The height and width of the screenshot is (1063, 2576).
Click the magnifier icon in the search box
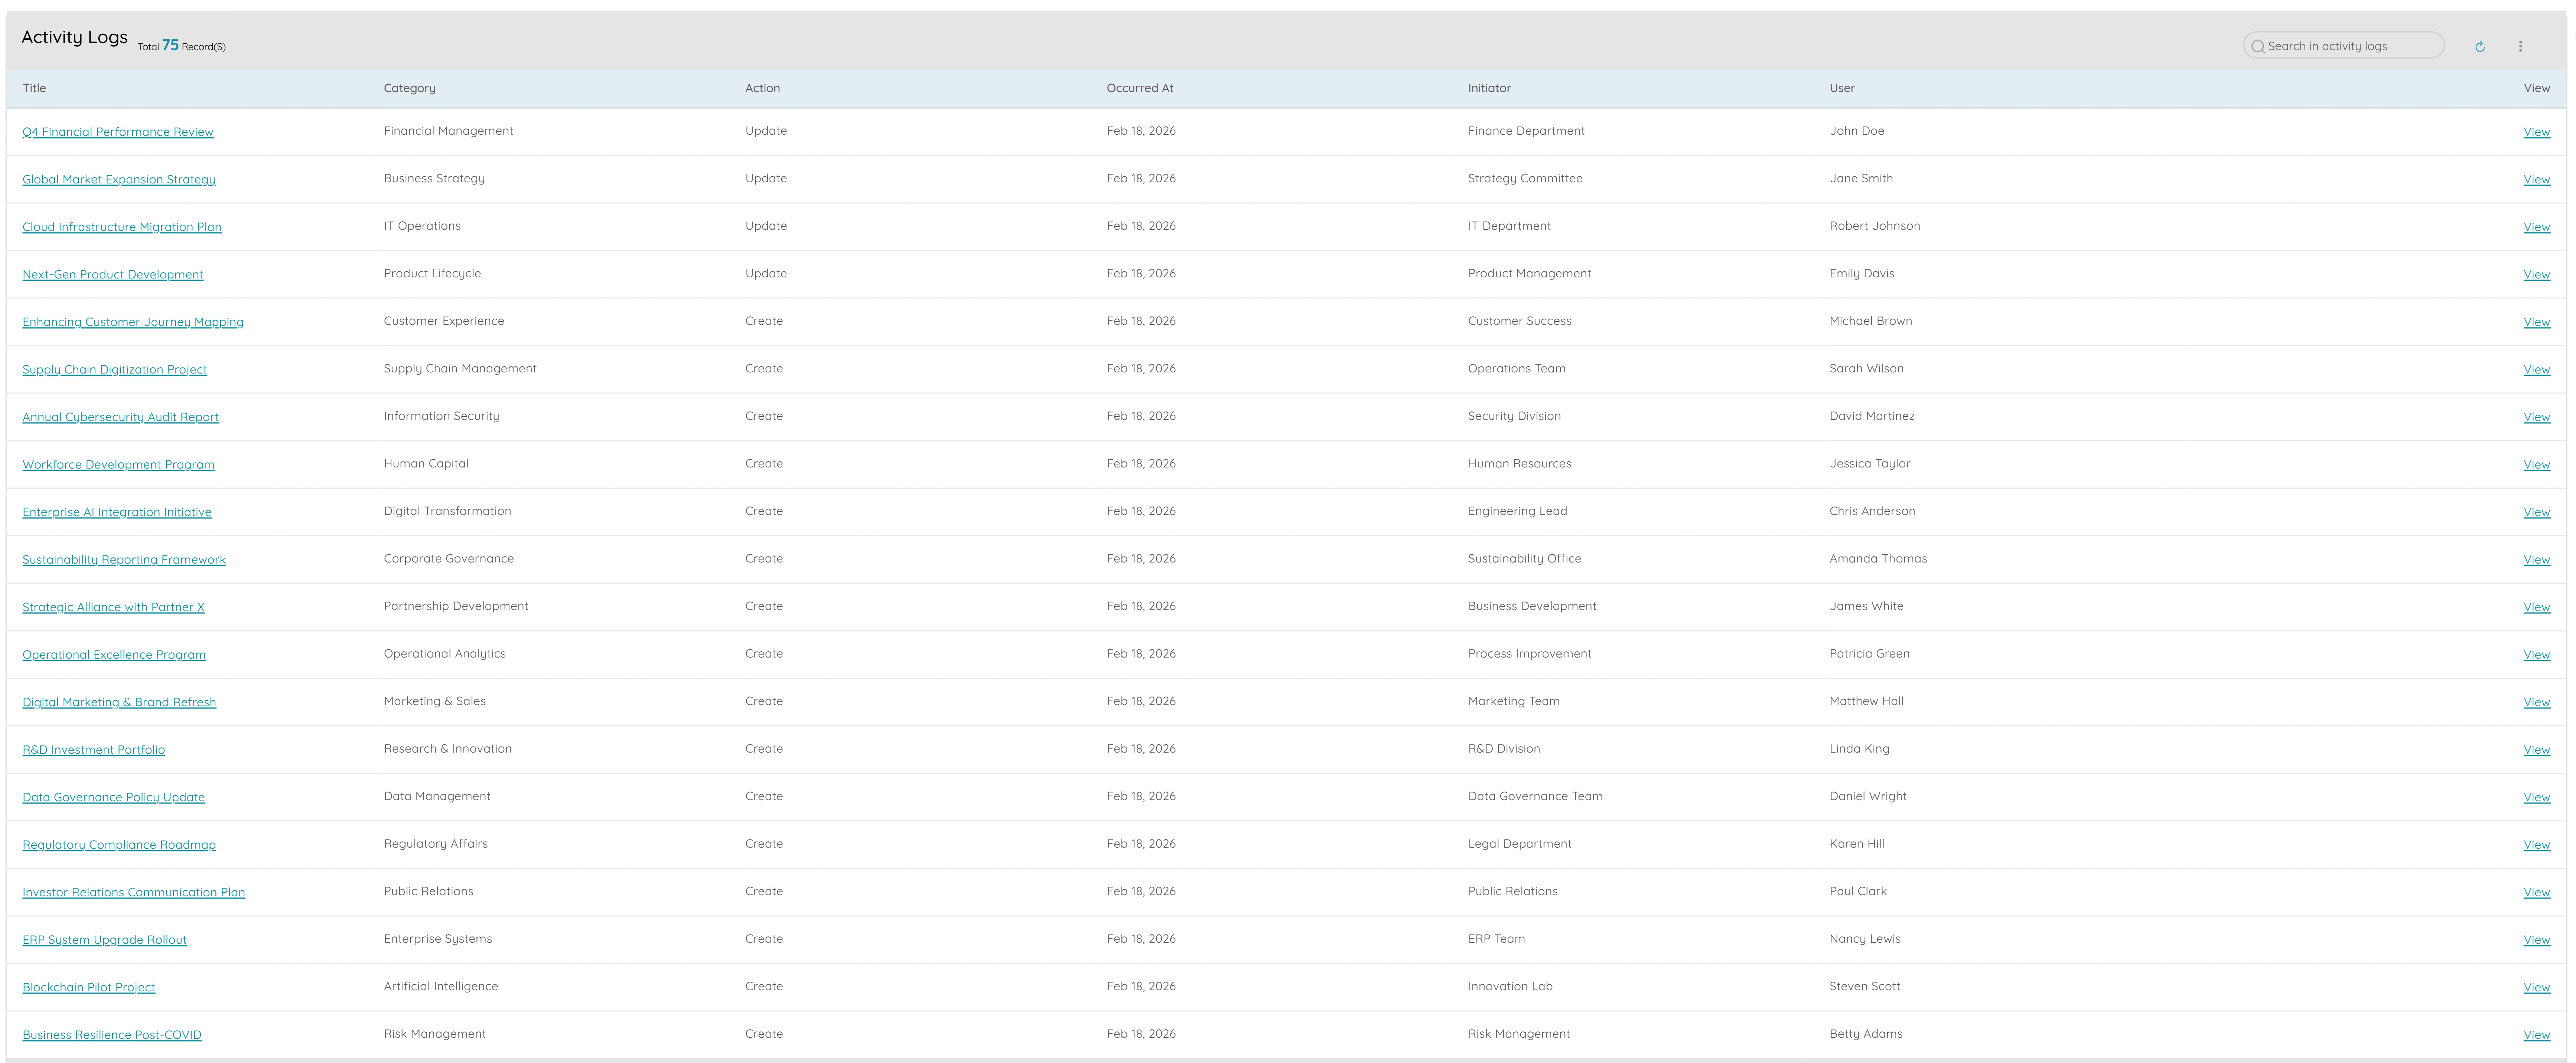coord(2259,46)
